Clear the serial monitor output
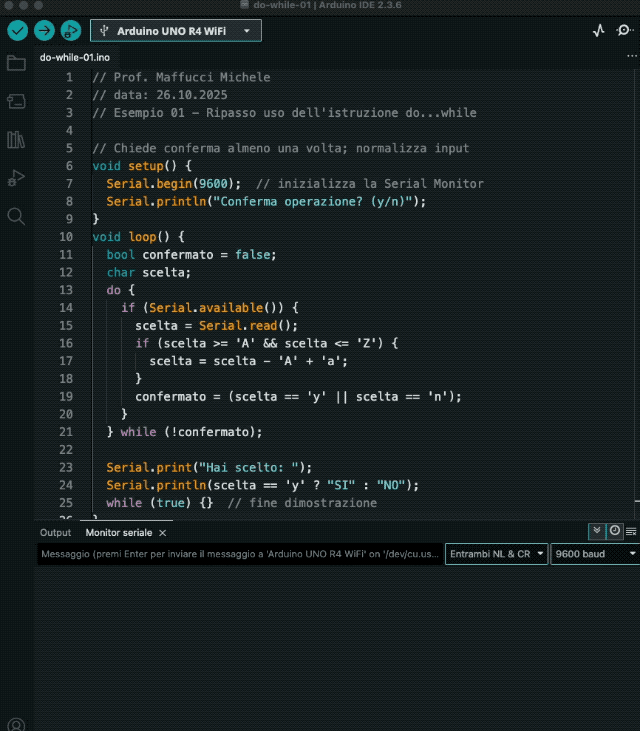This screenshot has height=731, width=640. coord(631,532)
